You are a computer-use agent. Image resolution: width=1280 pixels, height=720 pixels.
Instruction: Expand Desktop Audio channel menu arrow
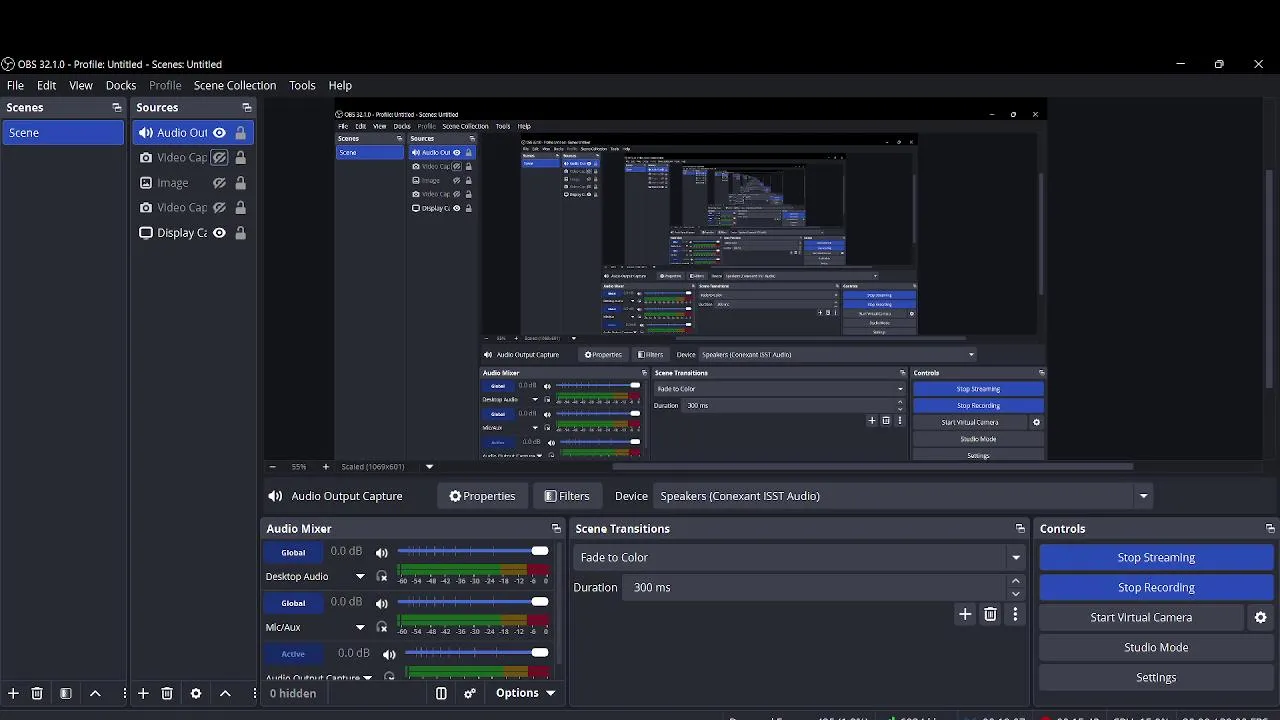tap(360, 577)
